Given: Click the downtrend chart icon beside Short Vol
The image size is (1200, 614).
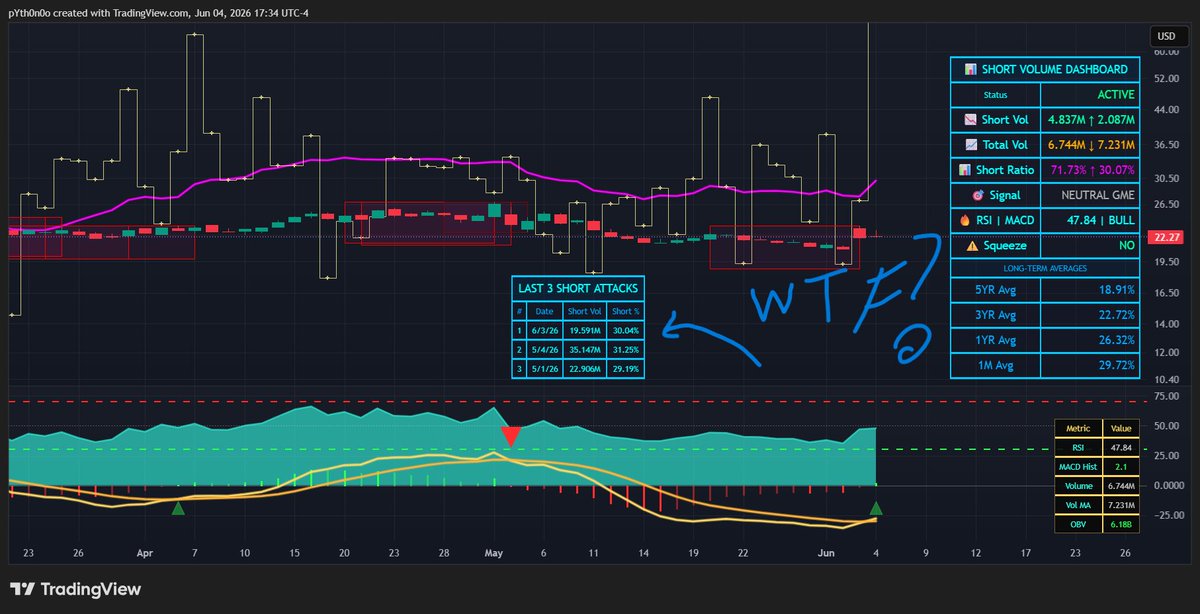Looking at the screenshot, I should tap(970, 120).
